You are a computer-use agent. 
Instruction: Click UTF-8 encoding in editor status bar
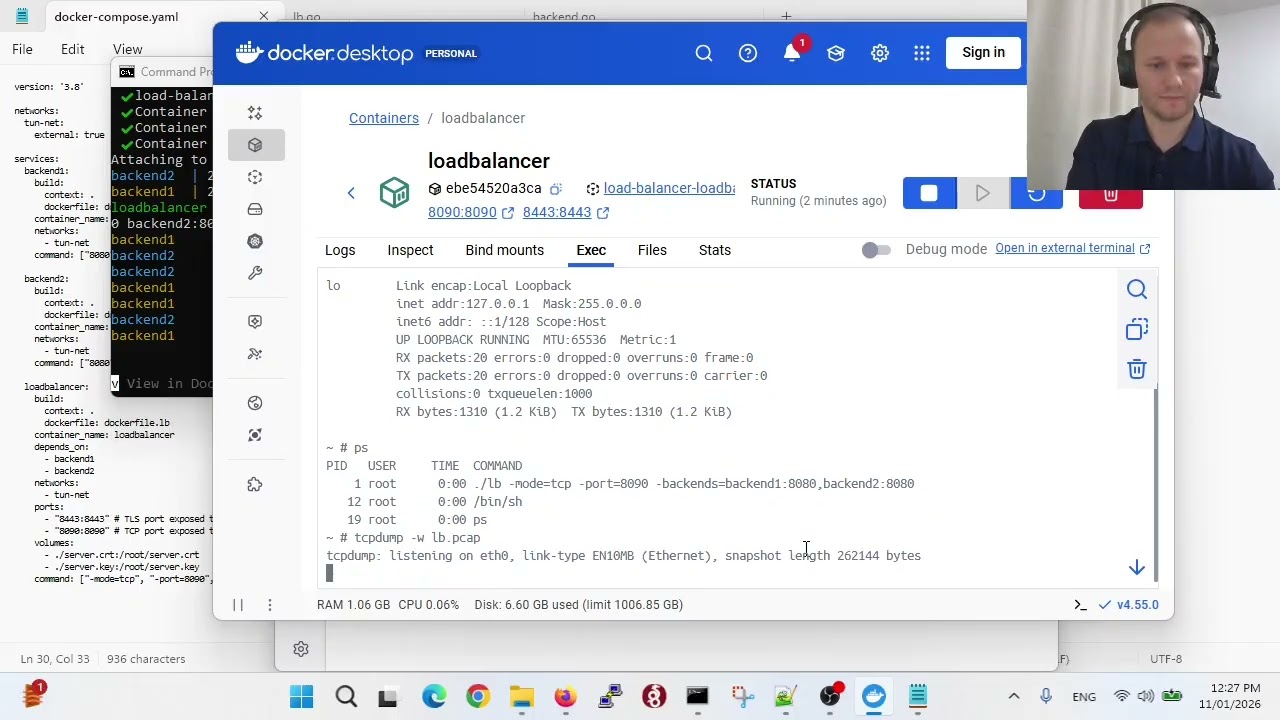click(1166, 659)
